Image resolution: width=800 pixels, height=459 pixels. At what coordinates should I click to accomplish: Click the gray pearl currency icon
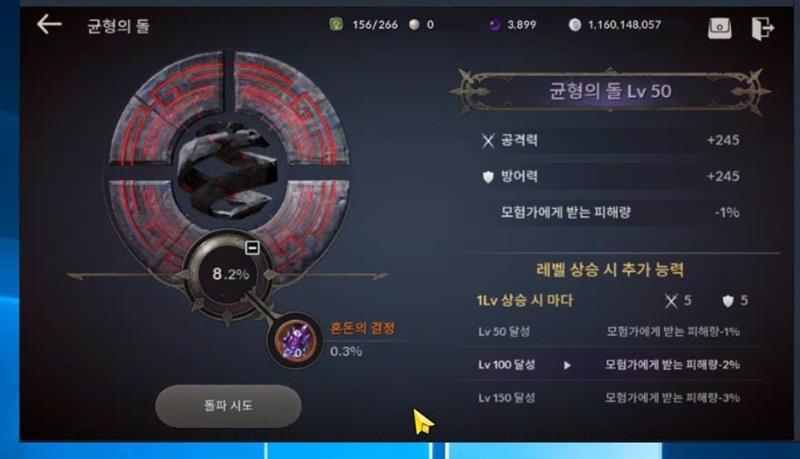tap(414, 24)
